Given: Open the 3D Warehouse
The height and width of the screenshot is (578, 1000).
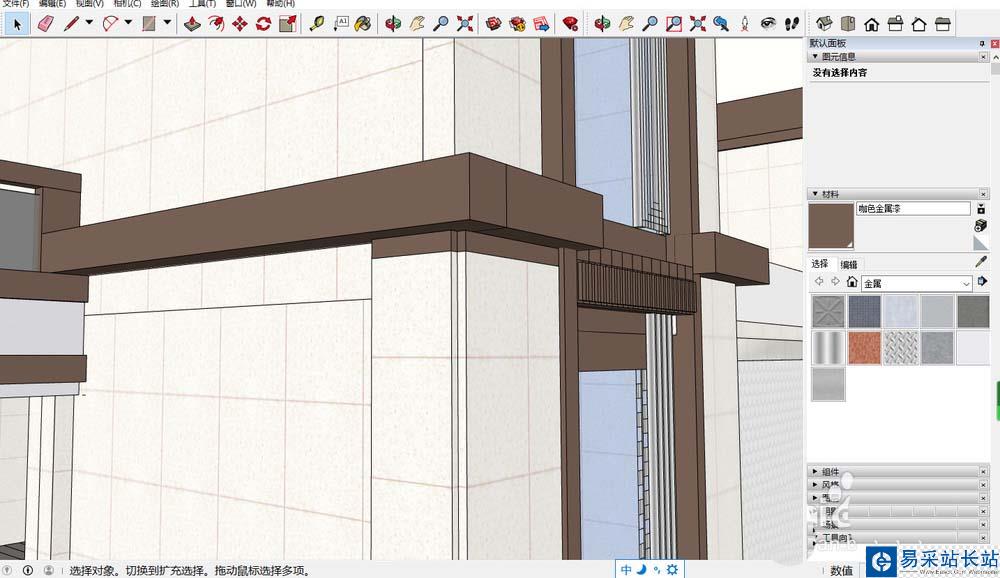Looking at the screenshot, I should [x=493, y=24].
